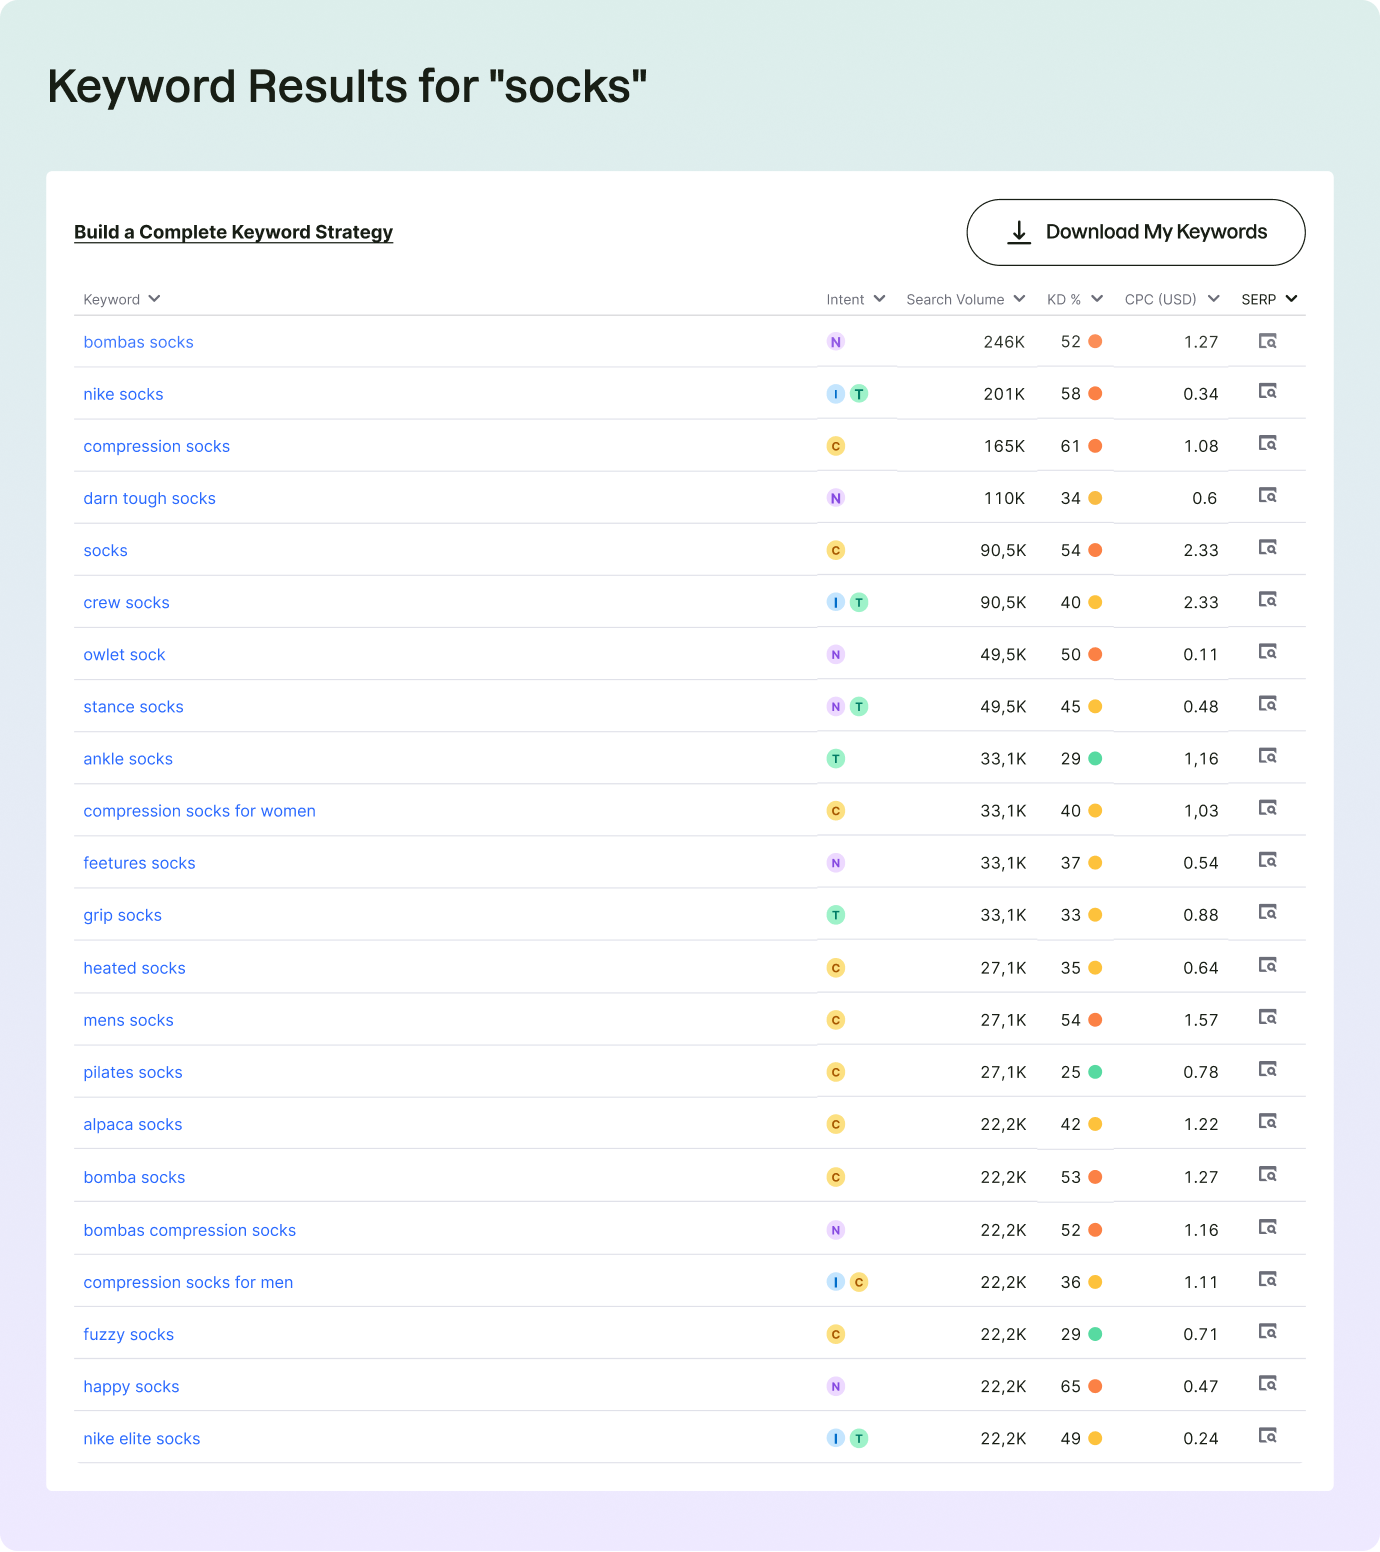Open SERP icon for stance socks
Viewport: 1380px width, 1552px height.
pos(1267,704)
